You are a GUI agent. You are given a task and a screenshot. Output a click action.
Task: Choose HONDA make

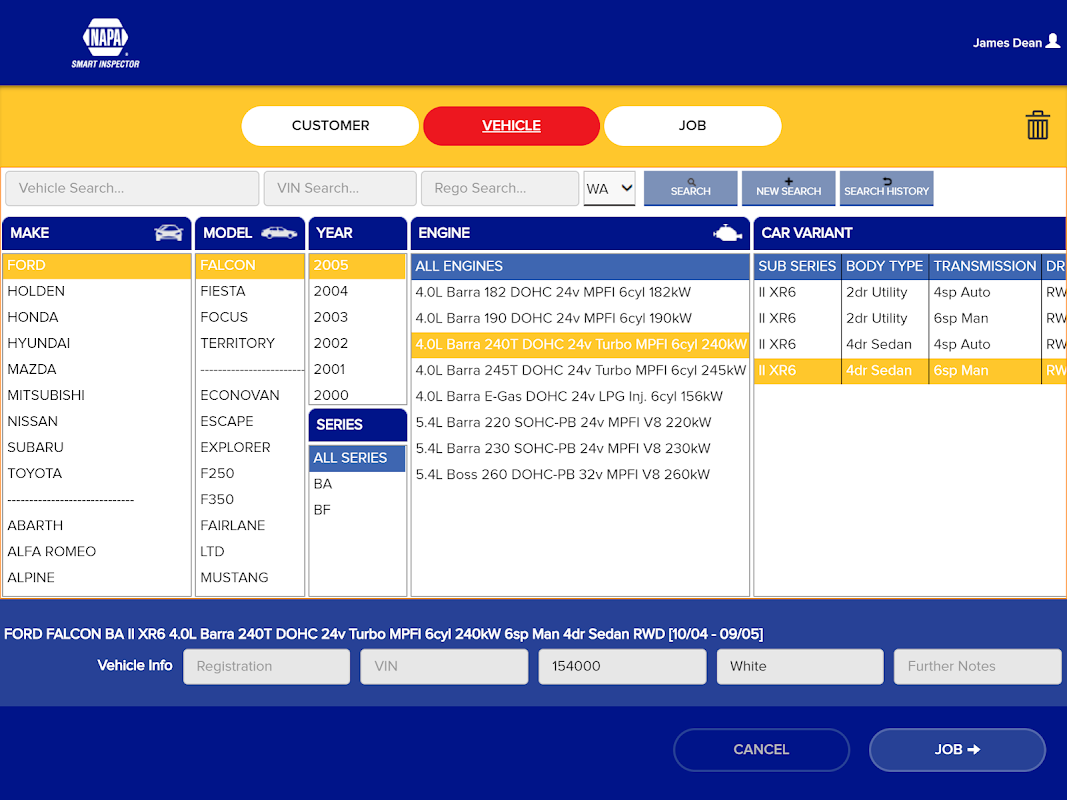(x=97, y=317)
